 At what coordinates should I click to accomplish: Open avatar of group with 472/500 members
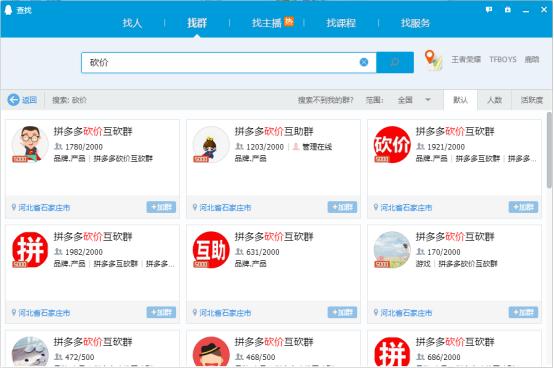pyautogui.click(x=30, y=352)
